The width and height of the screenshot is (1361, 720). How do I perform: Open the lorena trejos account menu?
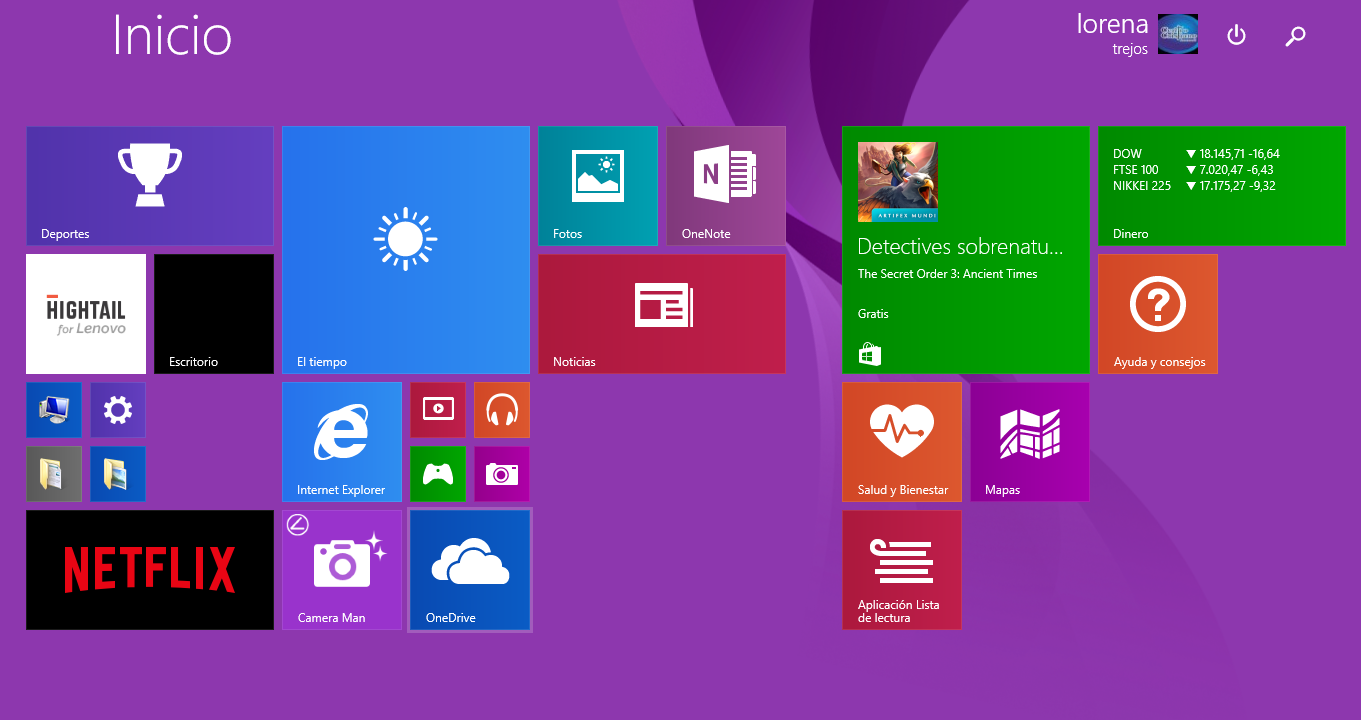(1137, 34)
